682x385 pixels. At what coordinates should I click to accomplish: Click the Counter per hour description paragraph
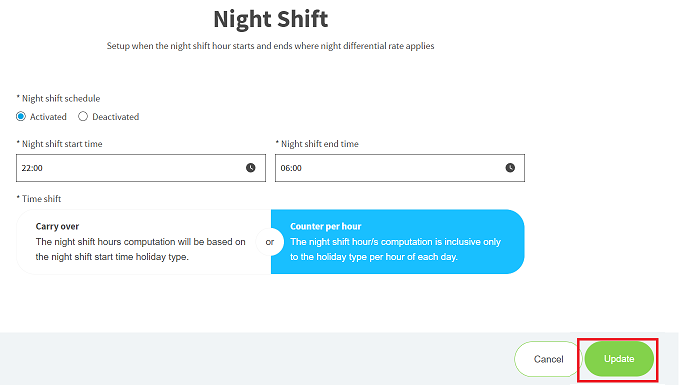(395, 249)
